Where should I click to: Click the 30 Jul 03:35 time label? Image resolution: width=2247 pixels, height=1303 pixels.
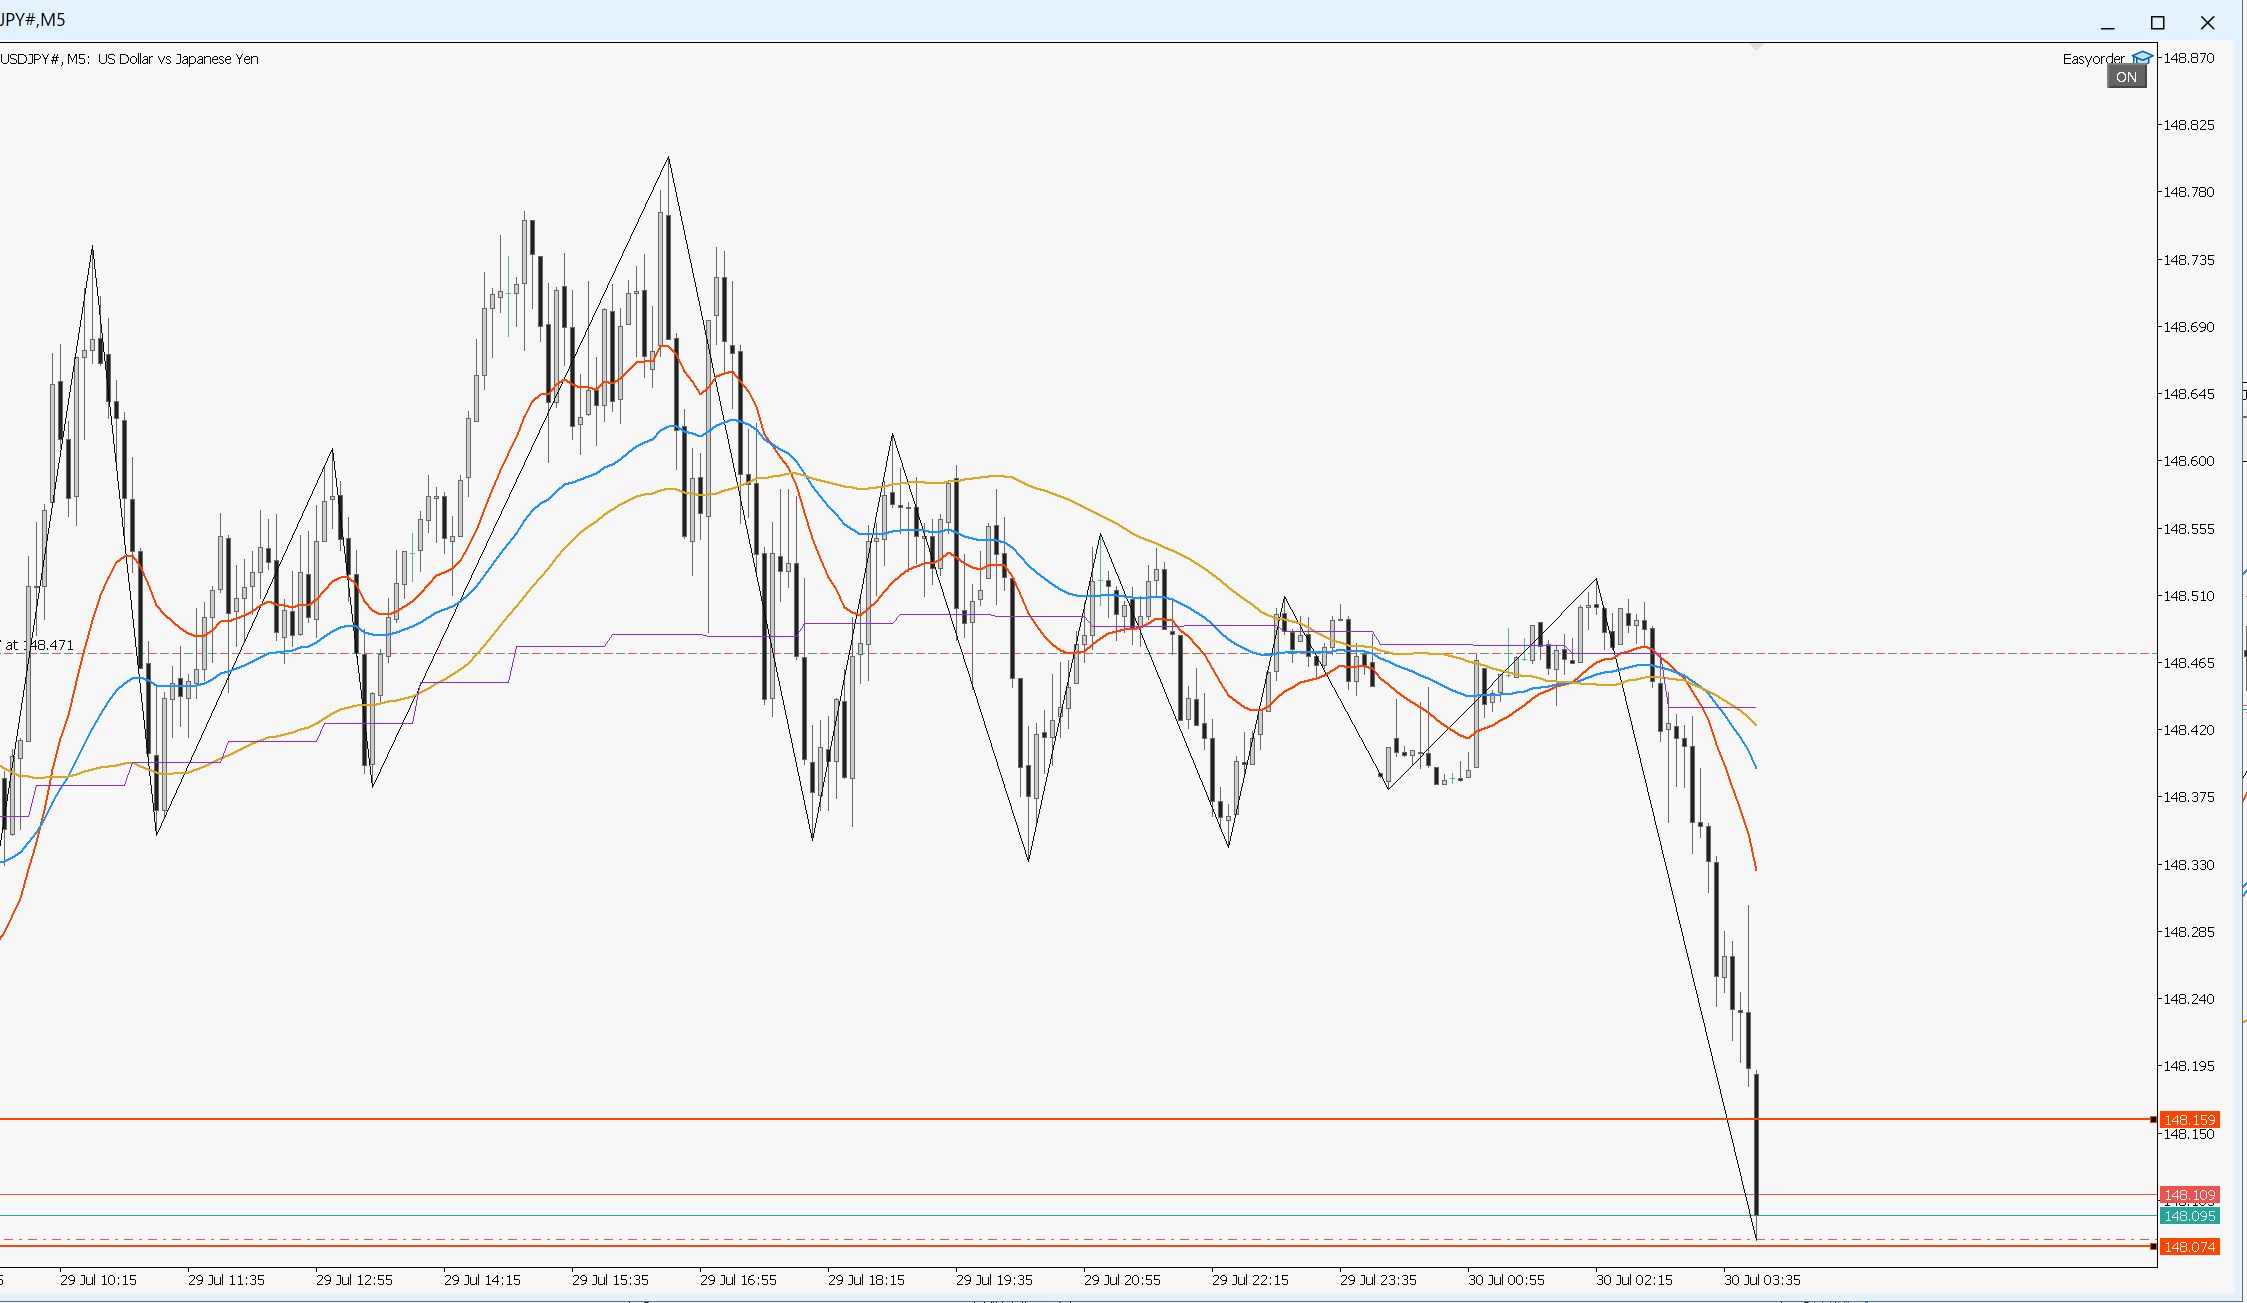pyautogui.click(x=1762, y=1280)
